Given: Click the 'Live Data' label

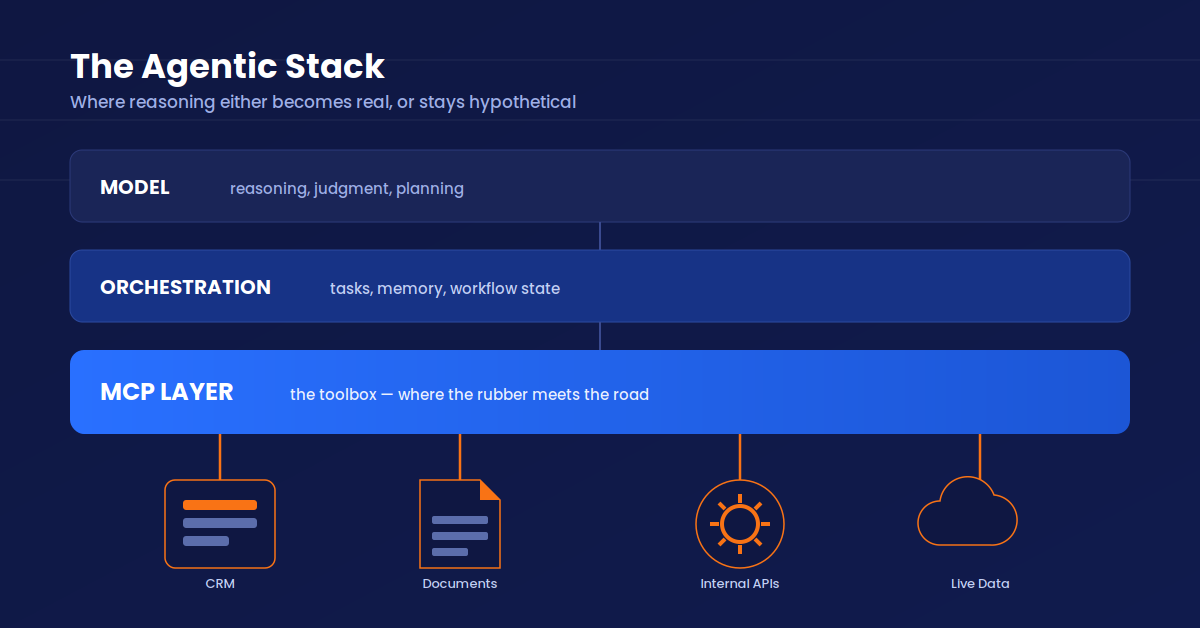Looking at the screenshot, I should [x=980, y=583].
